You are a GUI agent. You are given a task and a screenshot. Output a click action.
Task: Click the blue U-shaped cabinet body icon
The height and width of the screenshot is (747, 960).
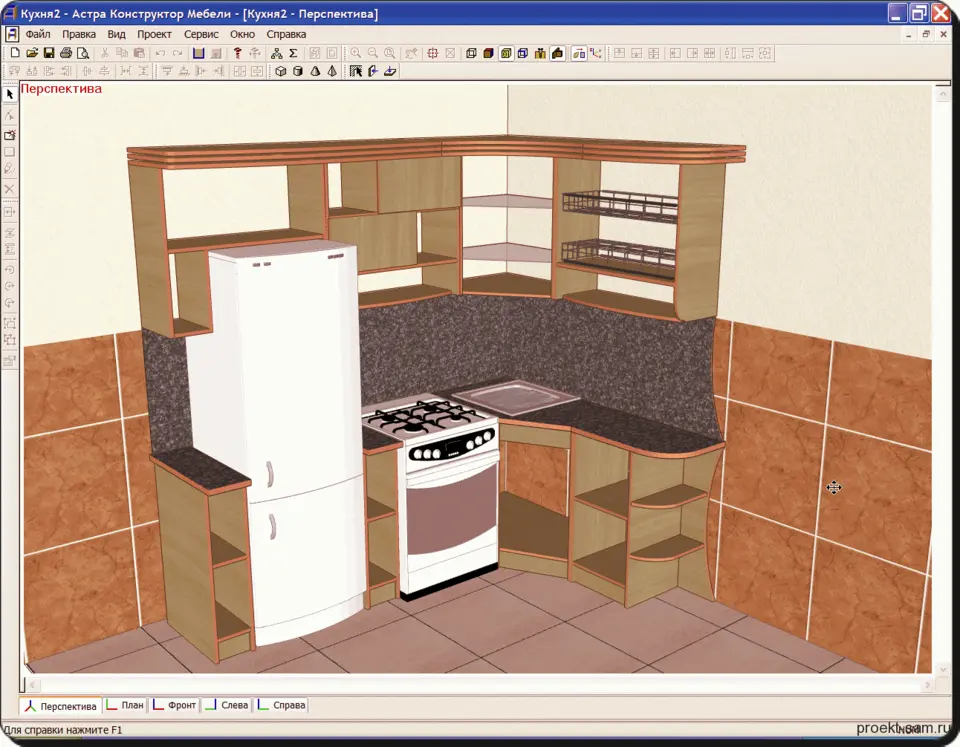(x=198, y=53)
